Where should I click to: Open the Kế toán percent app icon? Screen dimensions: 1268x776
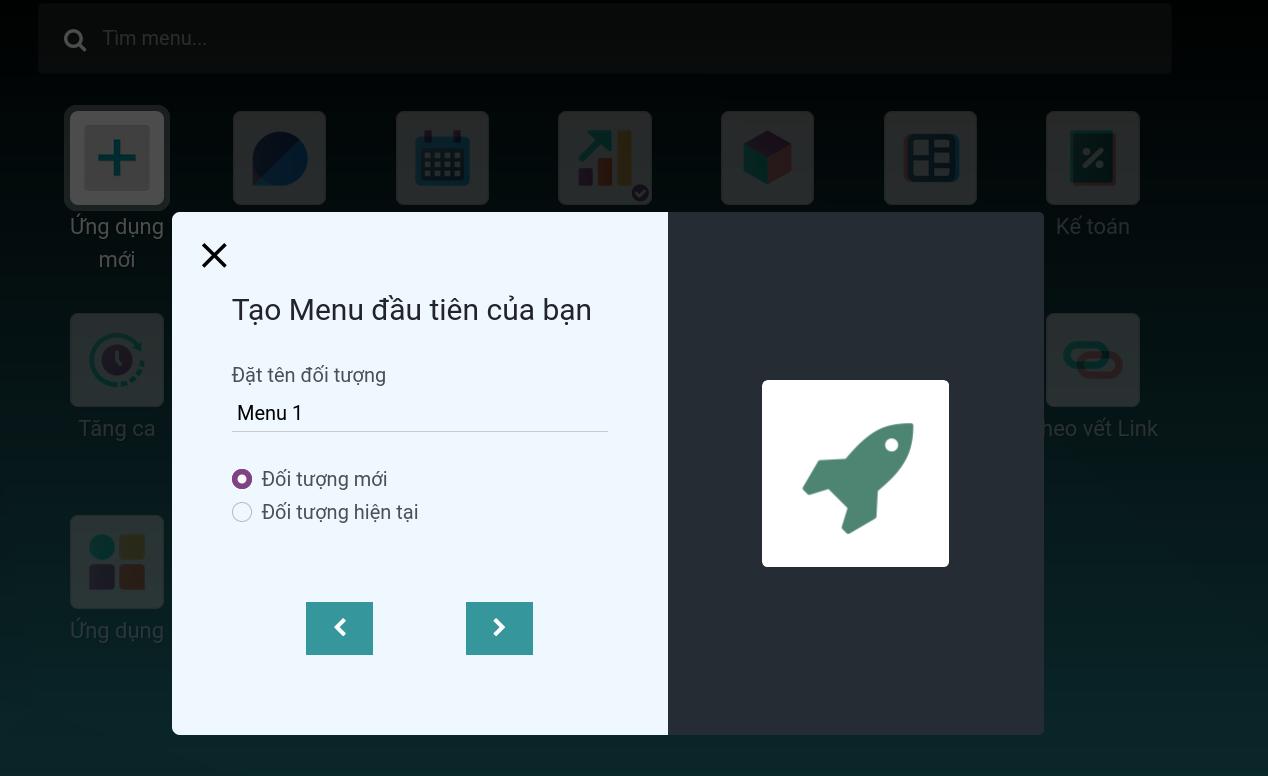[x=1093, y=158]
